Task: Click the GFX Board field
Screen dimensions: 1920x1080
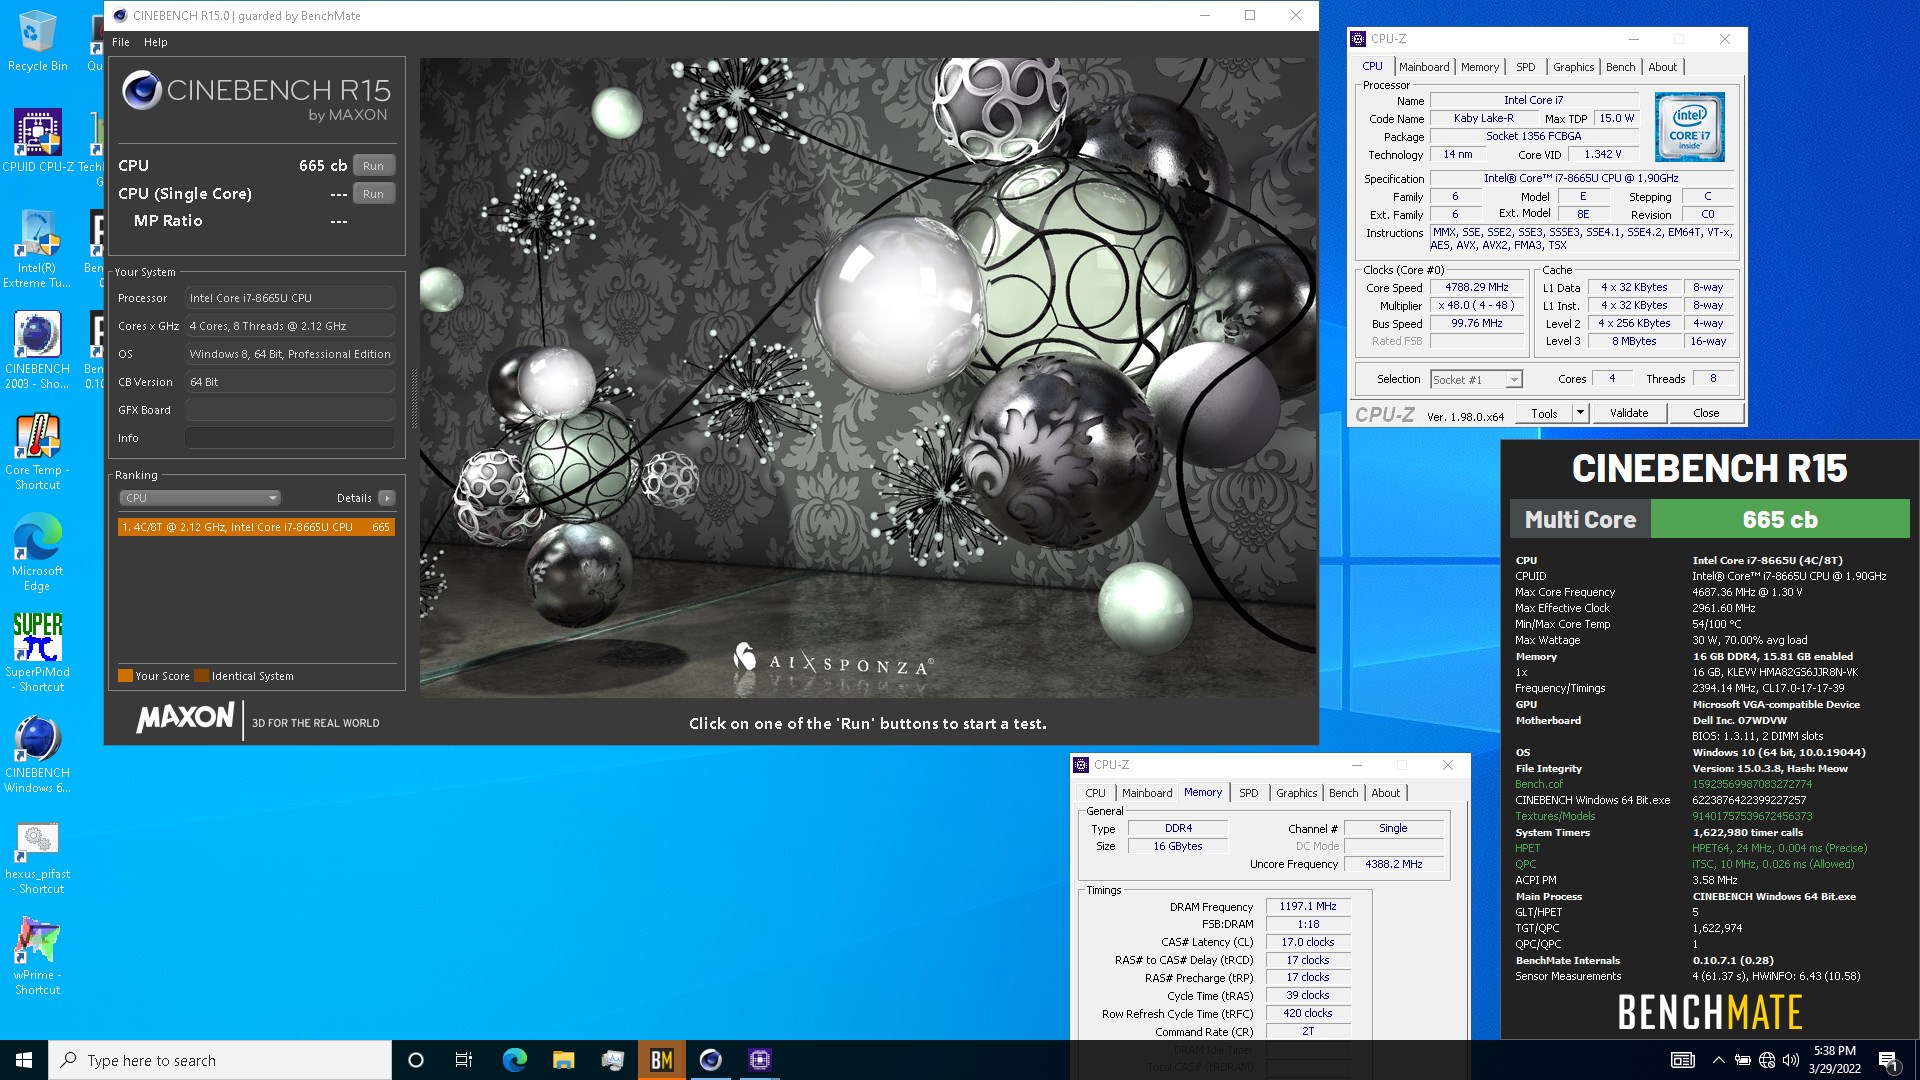Action: [x=290, y=410]
